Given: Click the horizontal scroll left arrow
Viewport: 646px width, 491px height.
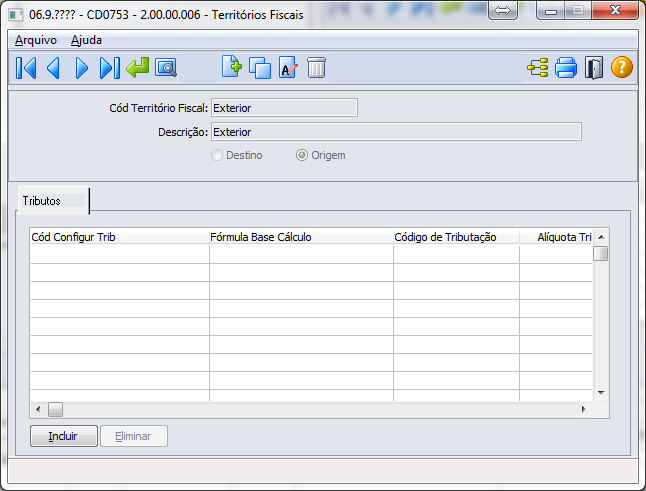Looking at the screenshot, I should coord(38,409).
